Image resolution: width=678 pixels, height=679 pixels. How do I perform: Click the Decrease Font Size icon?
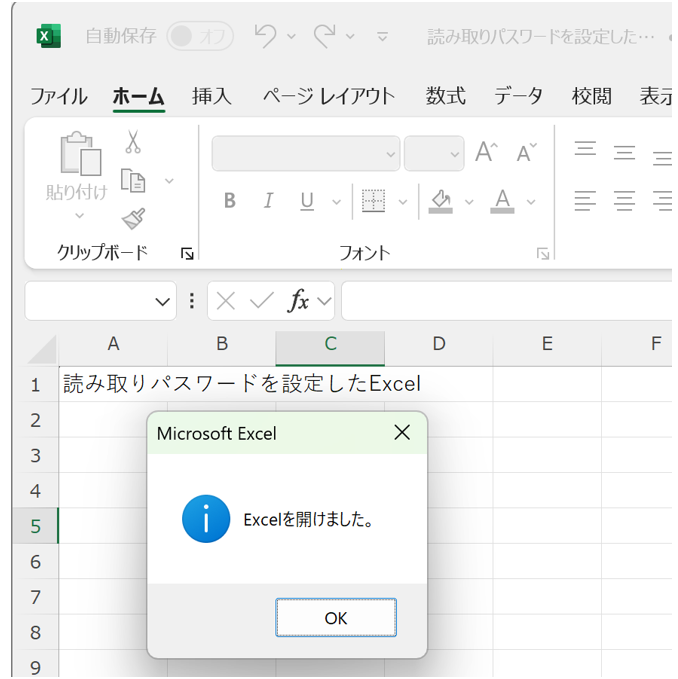click(527, 152)
